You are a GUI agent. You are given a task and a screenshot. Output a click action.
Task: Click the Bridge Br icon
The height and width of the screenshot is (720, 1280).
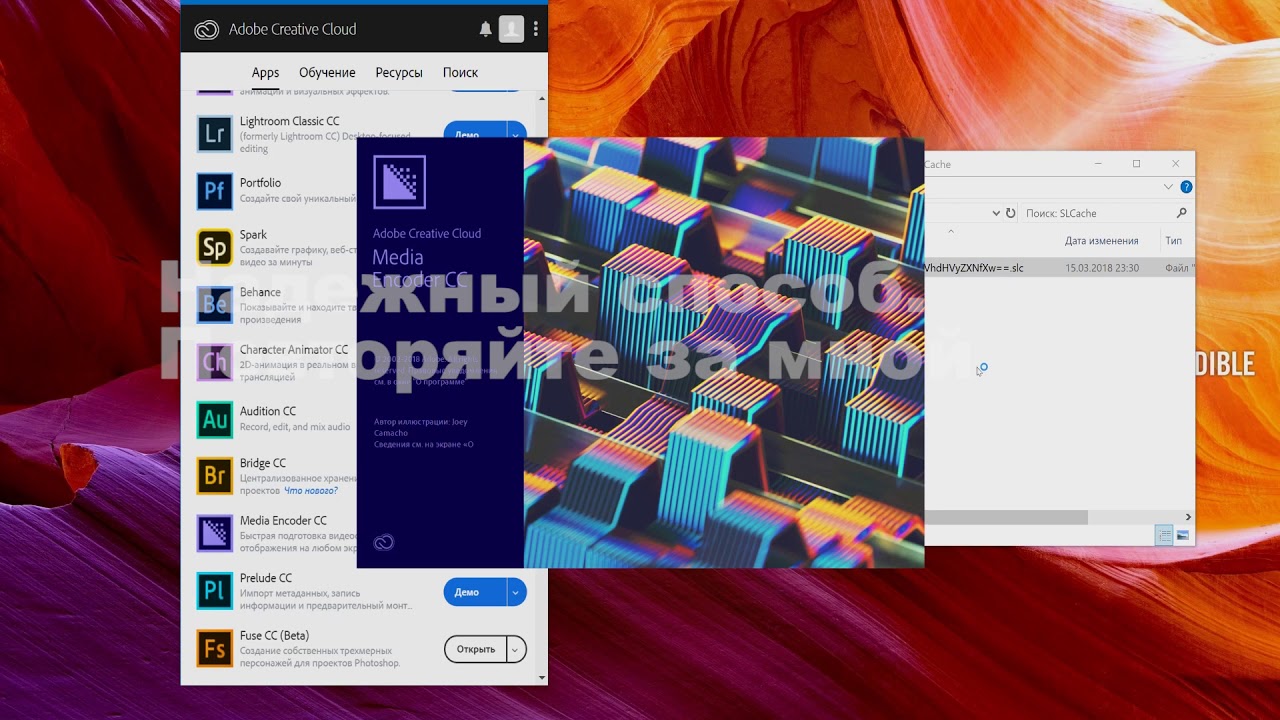pos(215,476)
